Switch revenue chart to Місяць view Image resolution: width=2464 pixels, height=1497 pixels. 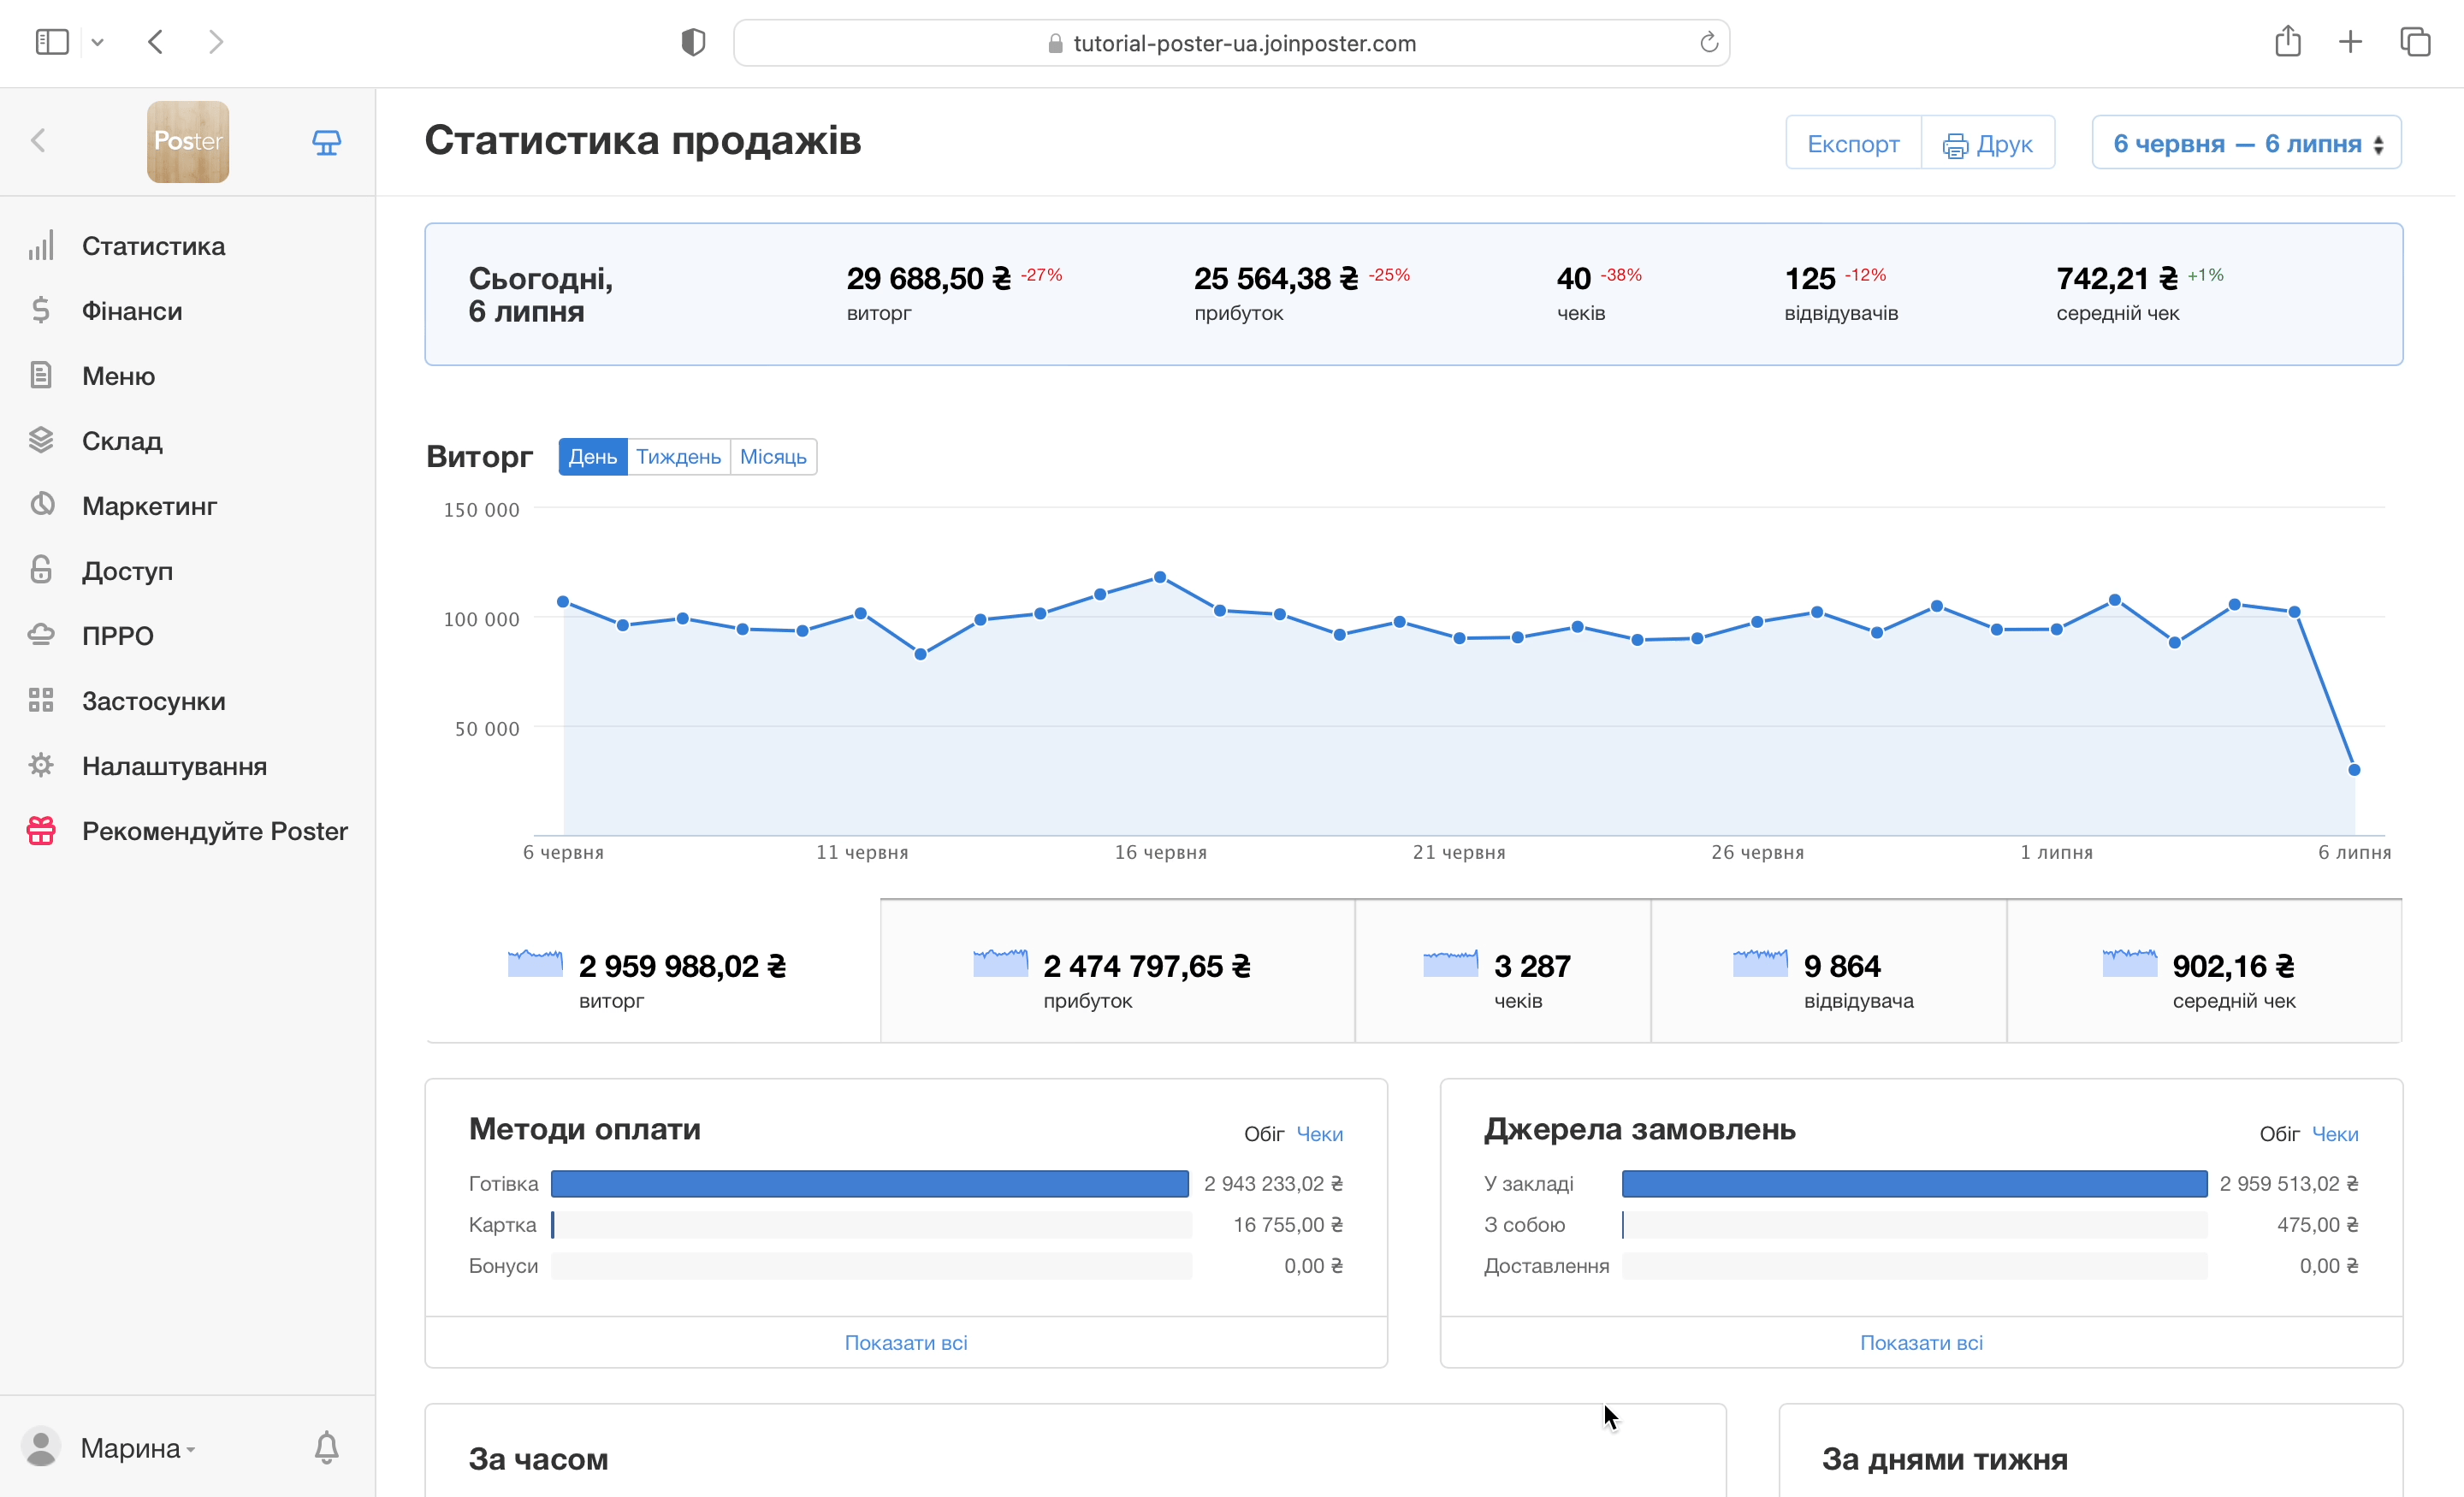coord(773,457)
